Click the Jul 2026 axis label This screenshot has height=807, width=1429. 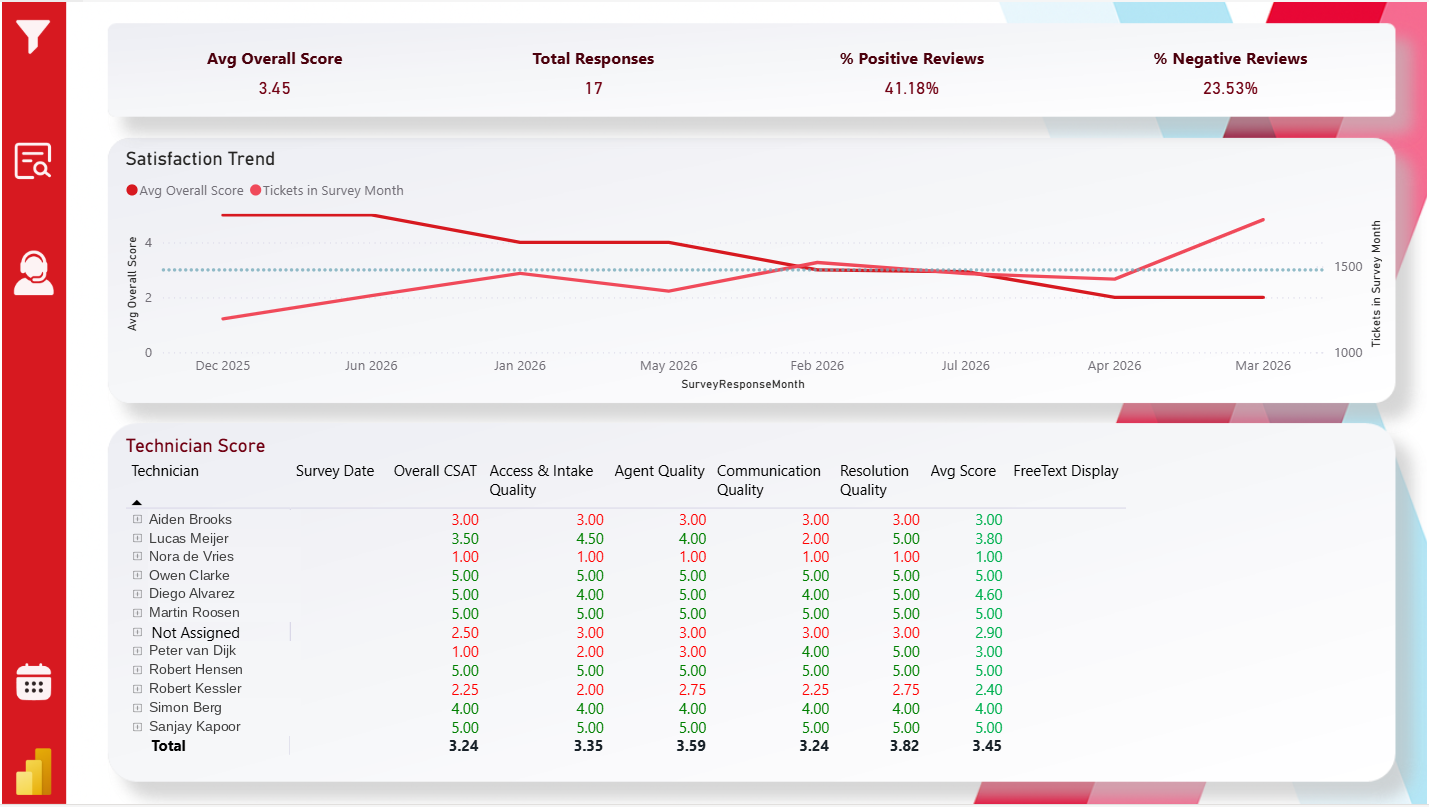tap(965, 366)
